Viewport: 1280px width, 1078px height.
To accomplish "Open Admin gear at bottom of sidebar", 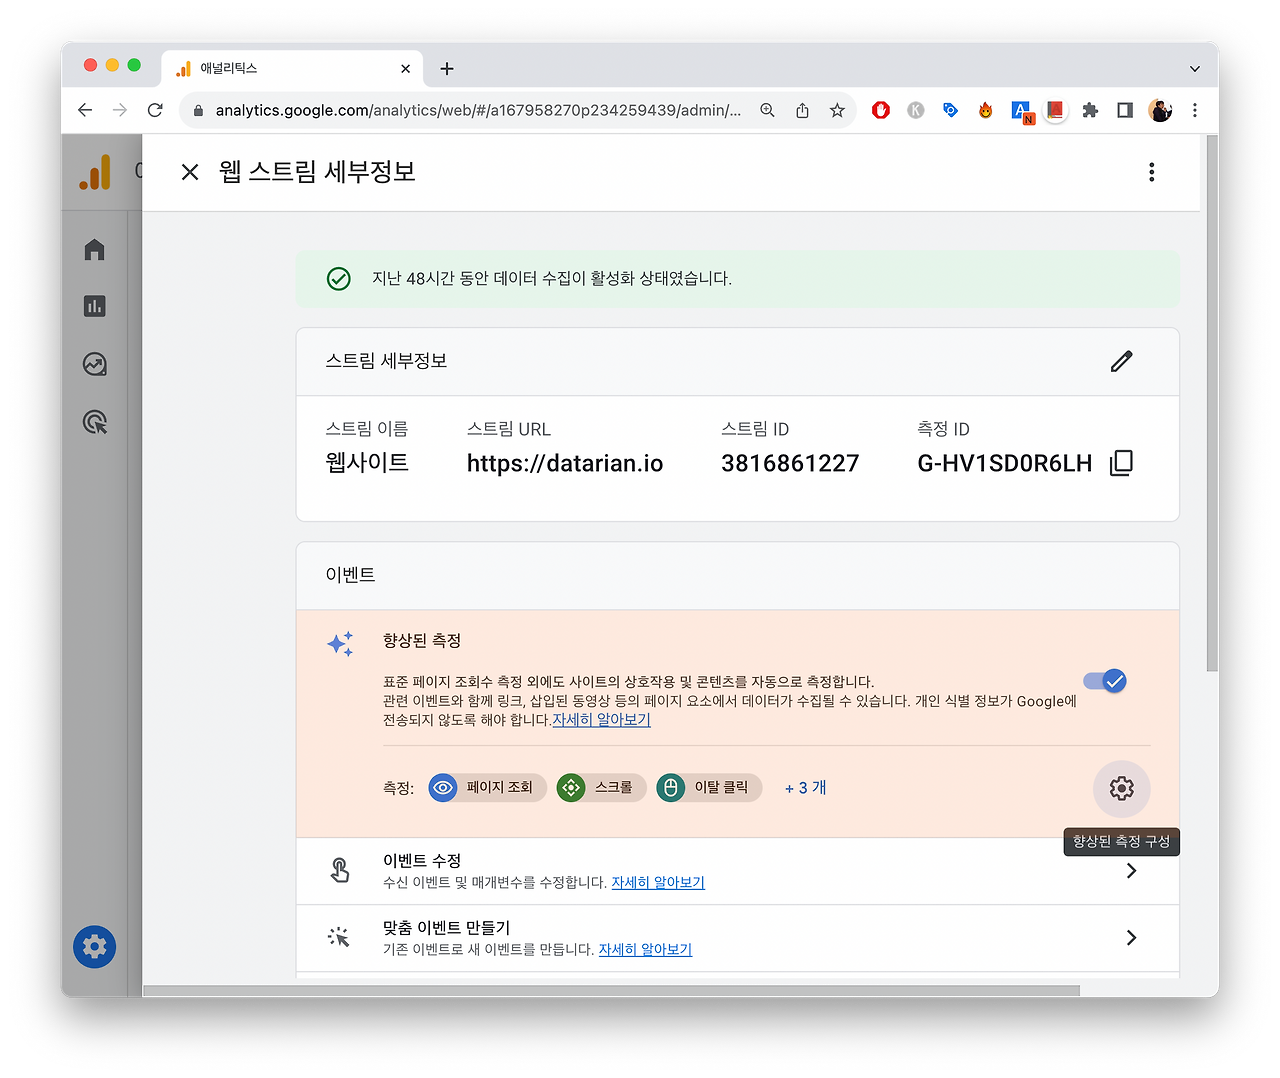I will point(95,947).
